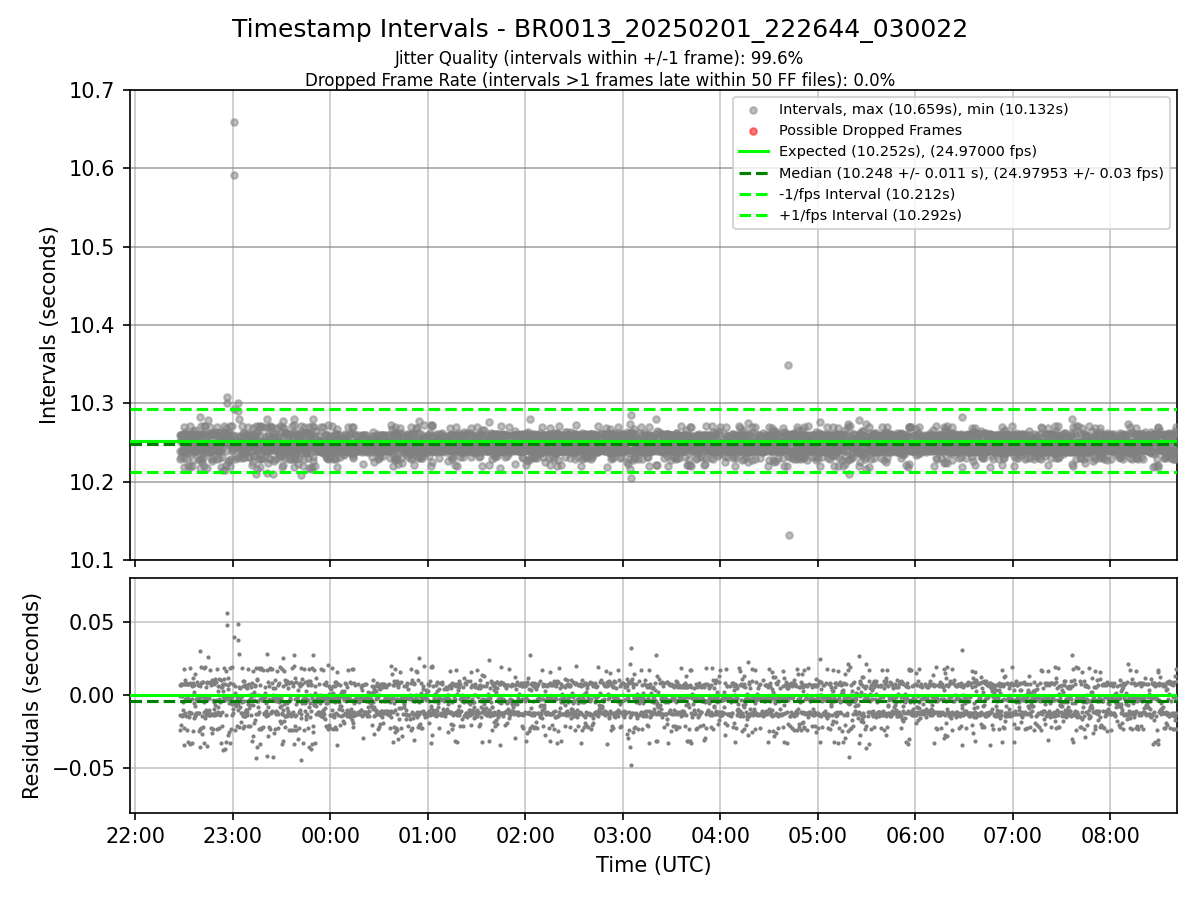Image resolution: width=1200 pixels, height=900 pixels.
Task: Click the 'Time (UTC)' x-axis label
Action: (x=654, y=865)
